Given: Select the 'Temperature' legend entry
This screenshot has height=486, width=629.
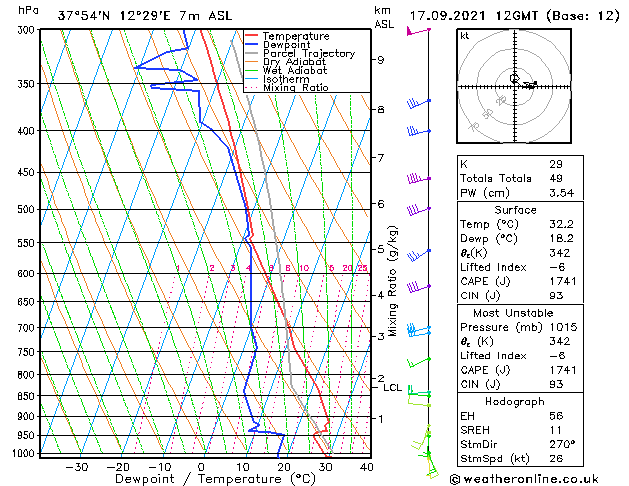Looking at the screenshot, I should pyautogui.click(x=296, y=36).
